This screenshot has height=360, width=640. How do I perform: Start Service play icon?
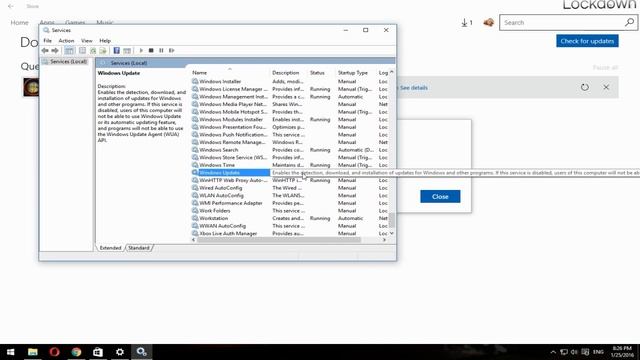coord(141,51)
